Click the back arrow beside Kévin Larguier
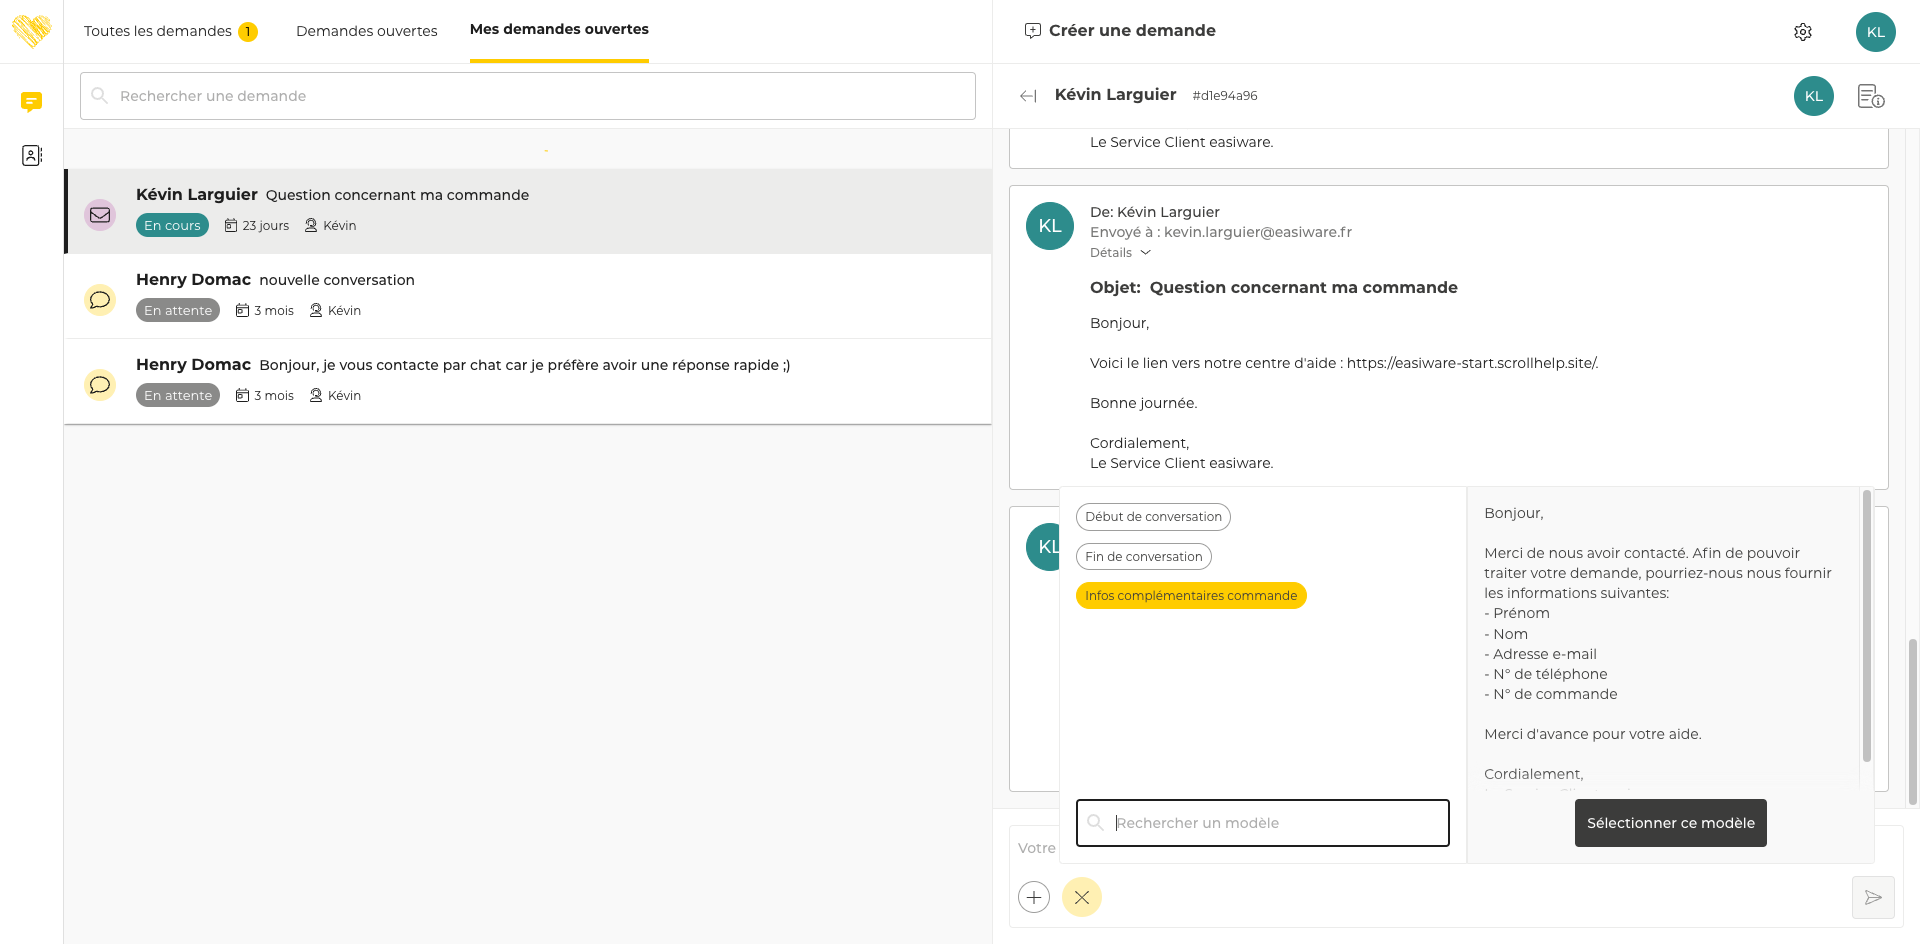1920x944 pixels. point(1027,96)
